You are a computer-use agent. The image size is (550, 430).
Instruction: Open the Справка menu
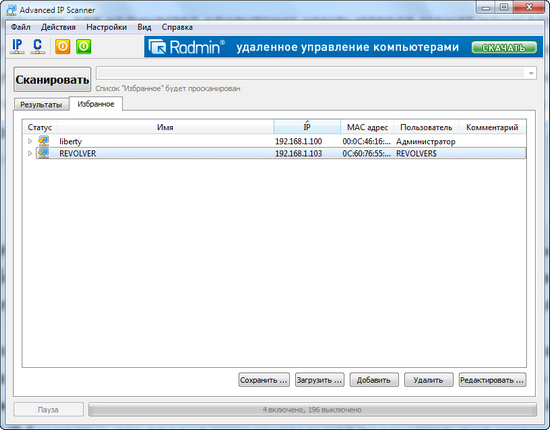click(x=177, y=27)
